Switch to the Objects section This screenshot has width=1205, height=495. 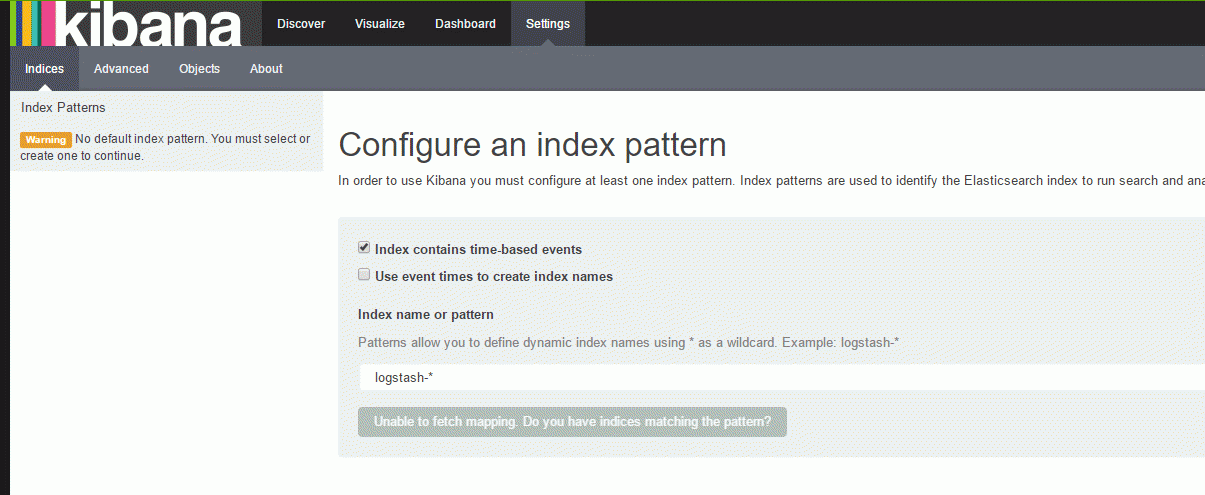pos(199,69)
